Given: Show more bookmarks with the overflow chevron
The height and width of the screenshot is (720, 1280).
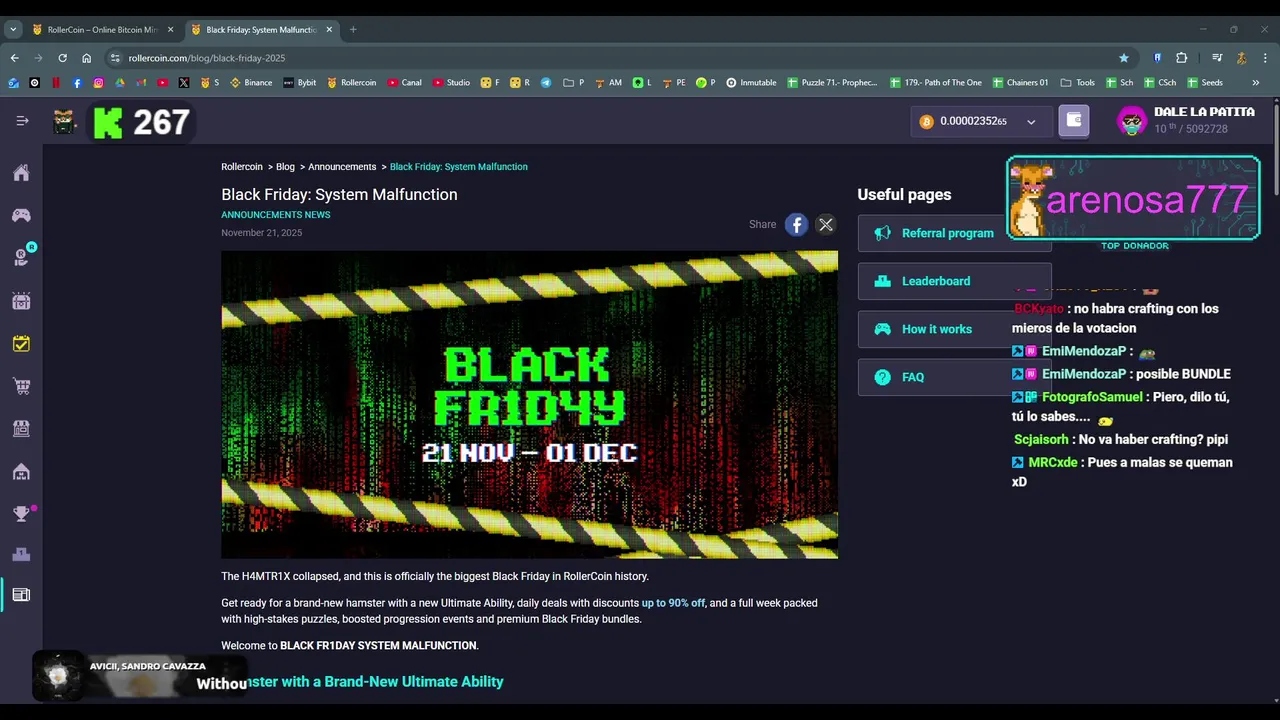Looking at the screenshot, I should 1255,83.
